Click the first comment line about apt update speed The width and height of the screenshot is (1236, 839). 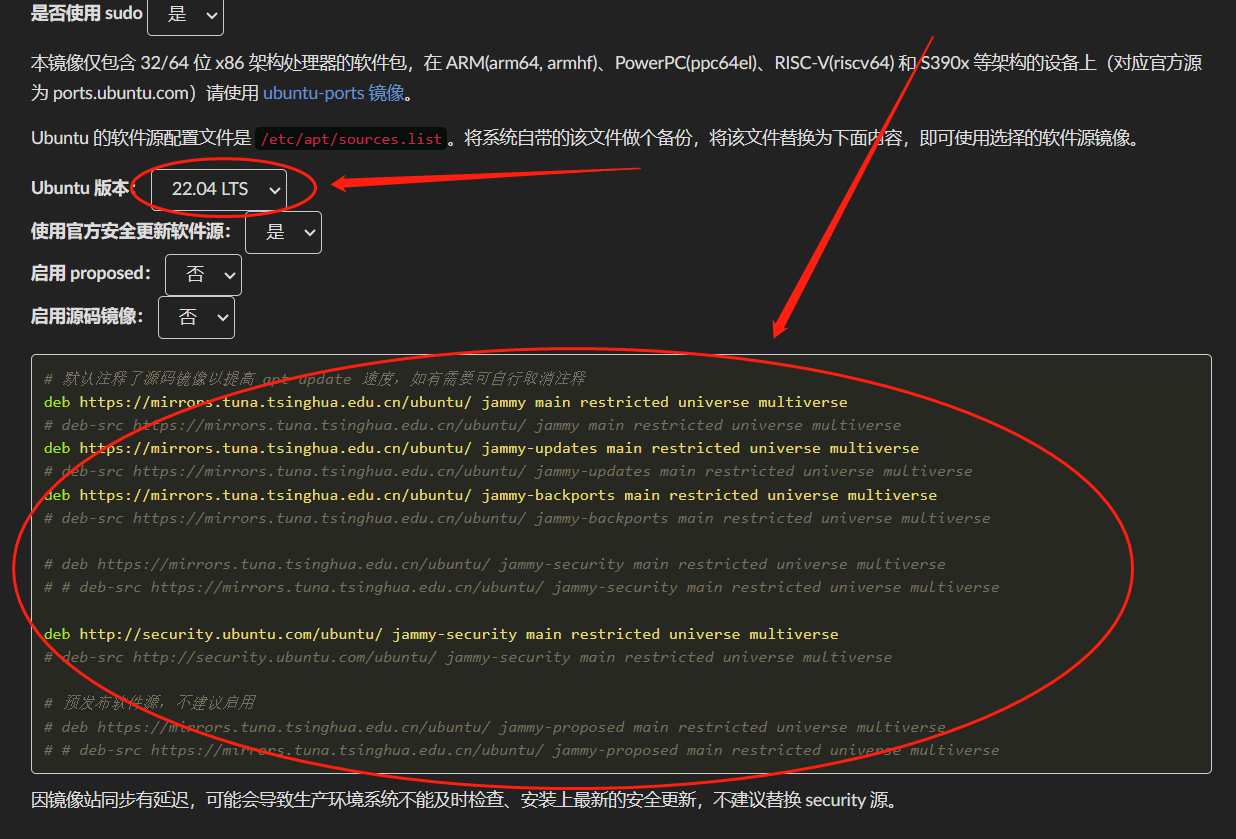(314, 379)
